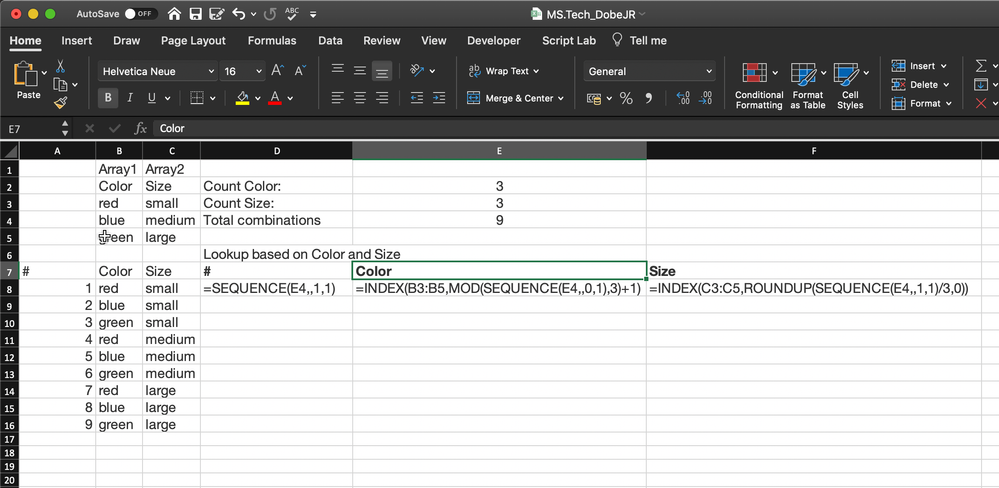Viewport: 999px width, 488px height.
Task: Increase decimal places
Action: pos(684,98)
